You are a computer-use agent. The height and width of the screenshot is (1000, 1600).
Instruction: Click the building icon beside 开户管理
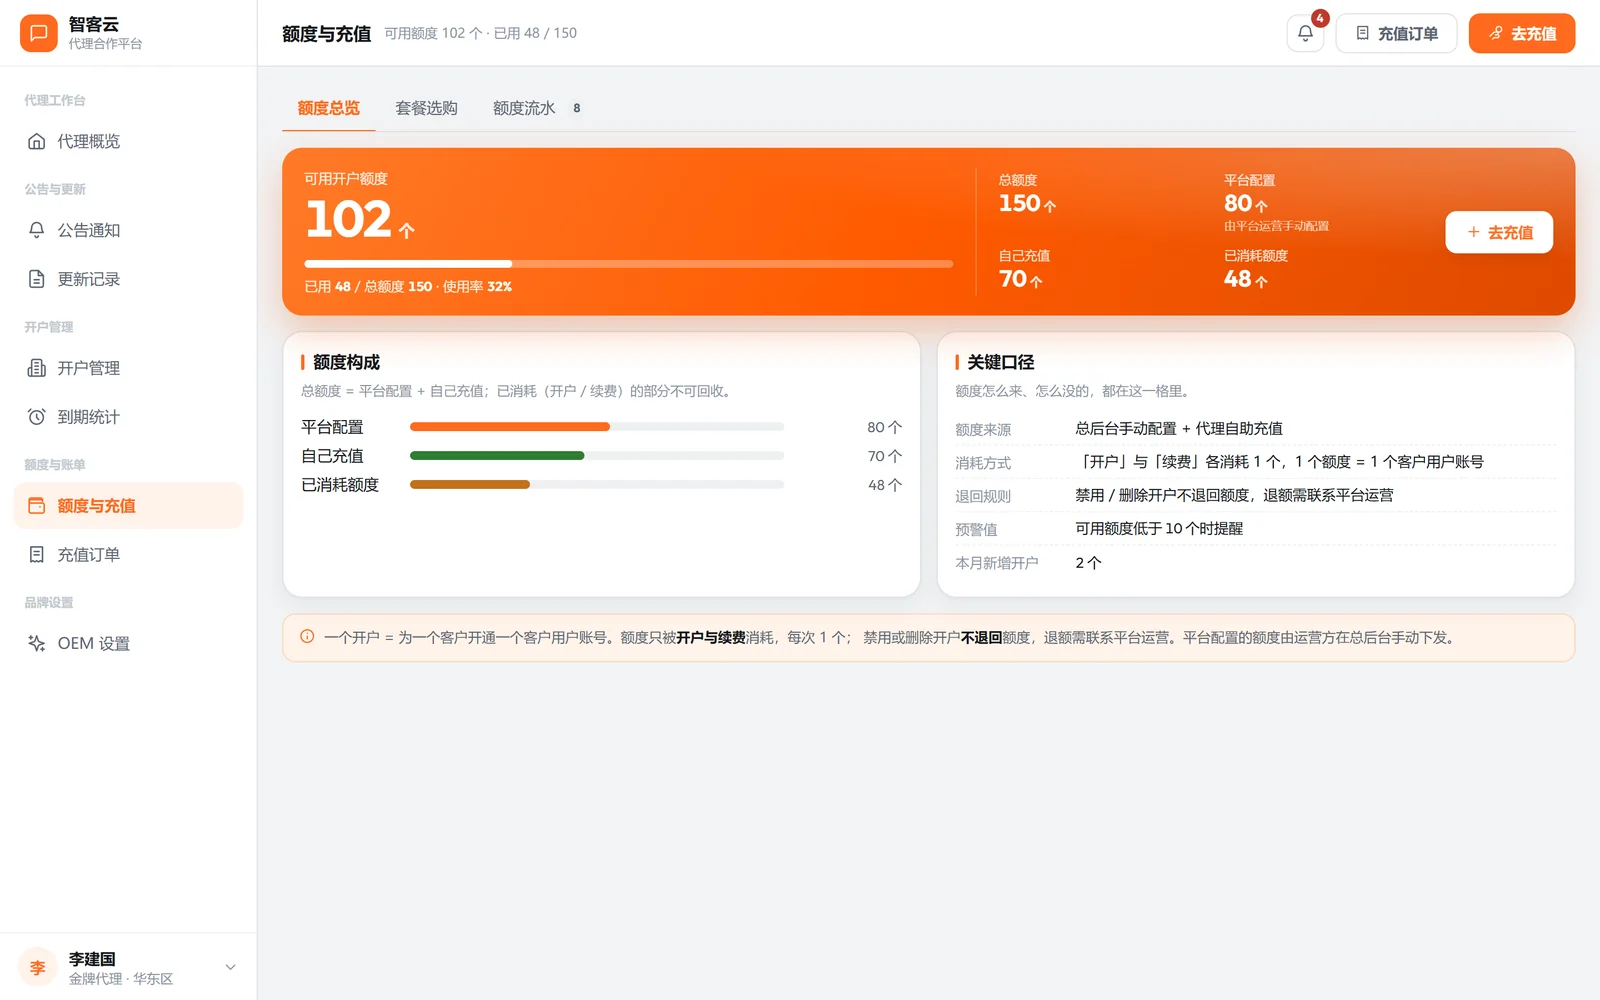click(37, 368)
